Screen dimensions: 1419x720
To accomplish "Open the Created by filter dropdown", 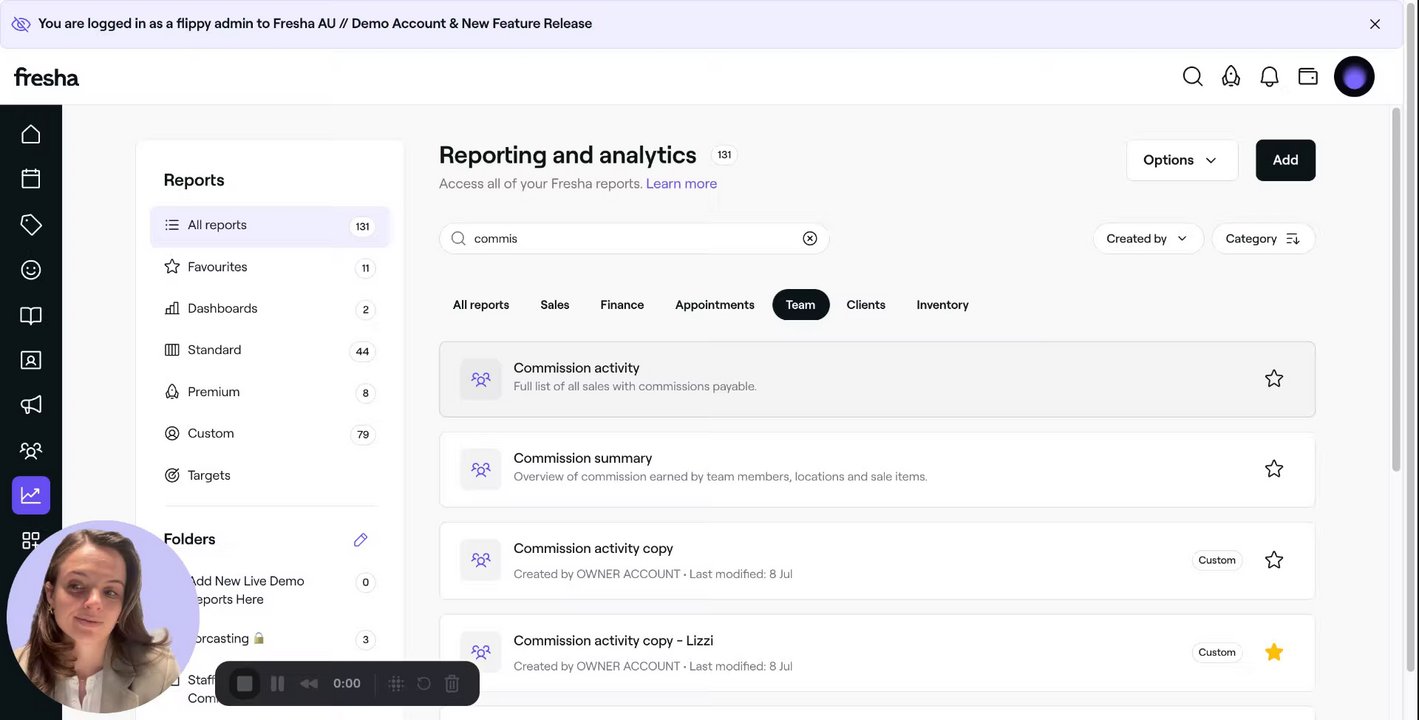I will [x=1148, y=239].
